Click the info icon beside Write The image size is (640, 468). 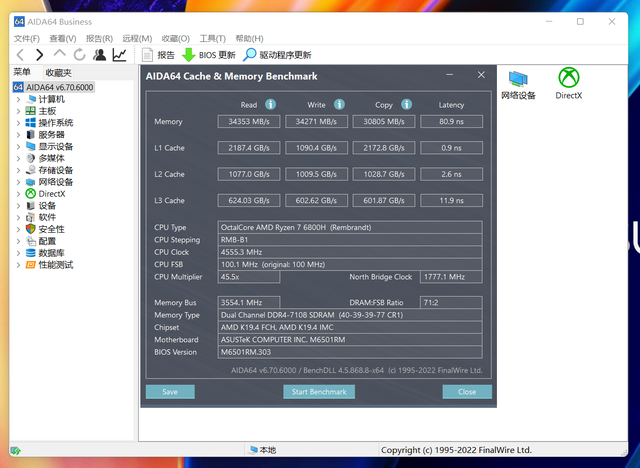pos(339,104)
